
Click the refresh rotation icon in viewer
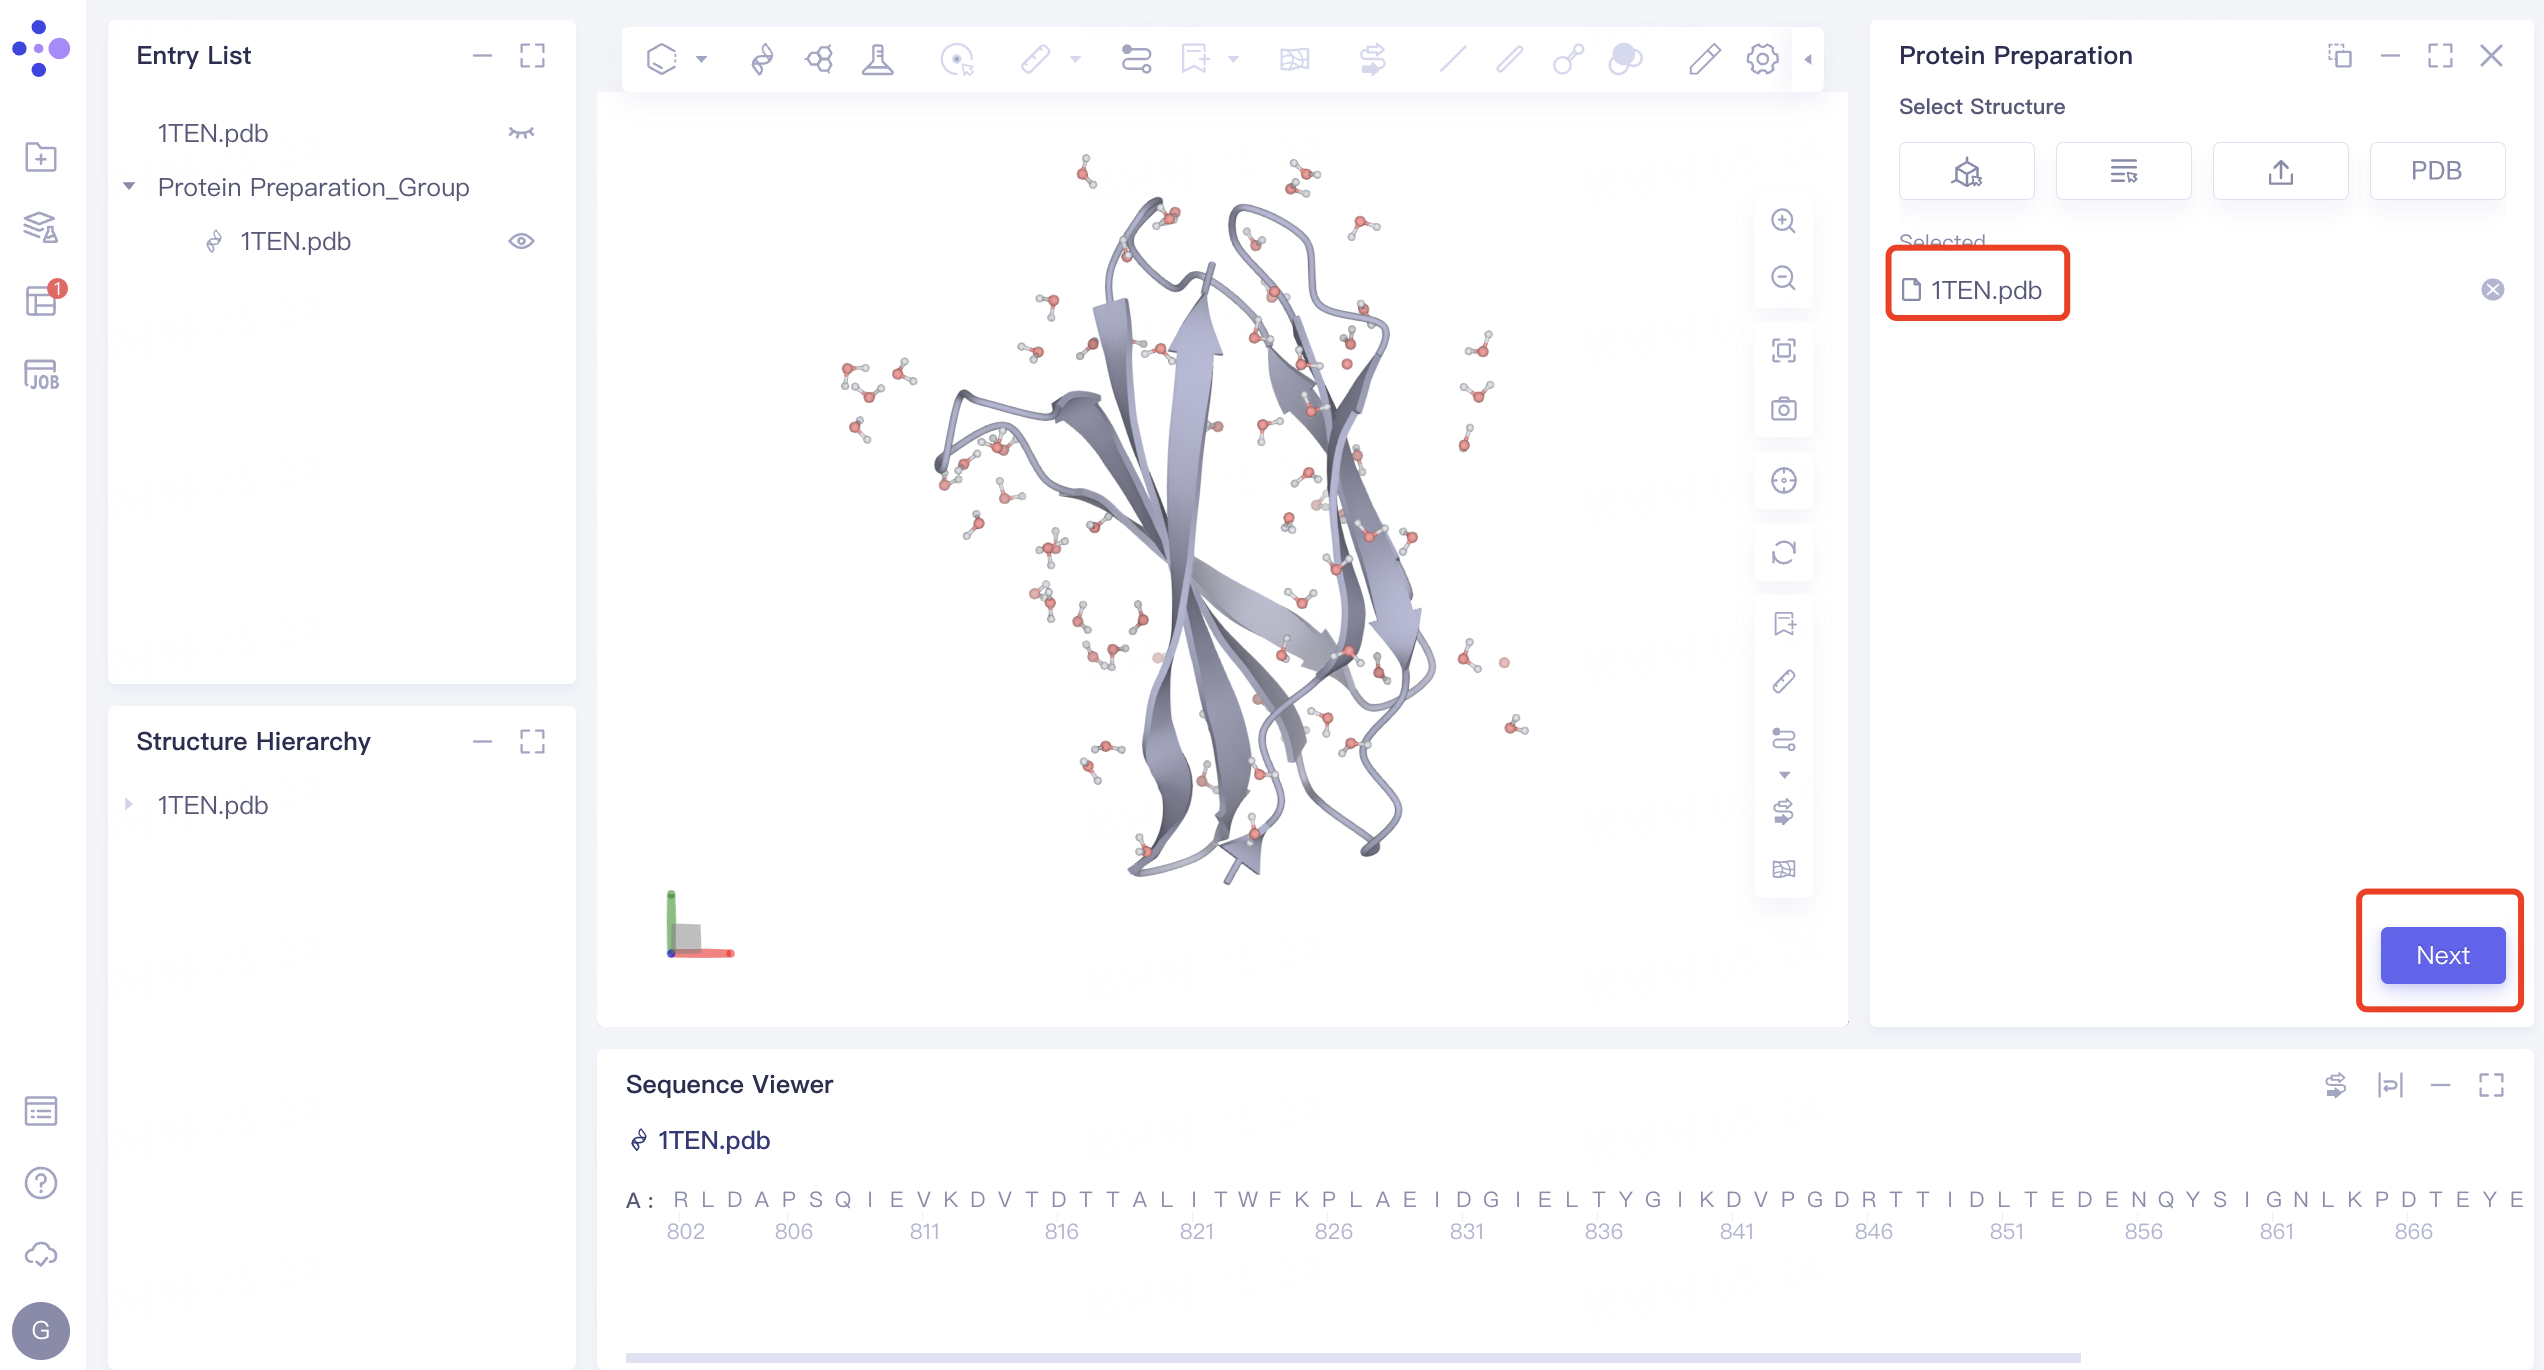(x=1783, y=552)
